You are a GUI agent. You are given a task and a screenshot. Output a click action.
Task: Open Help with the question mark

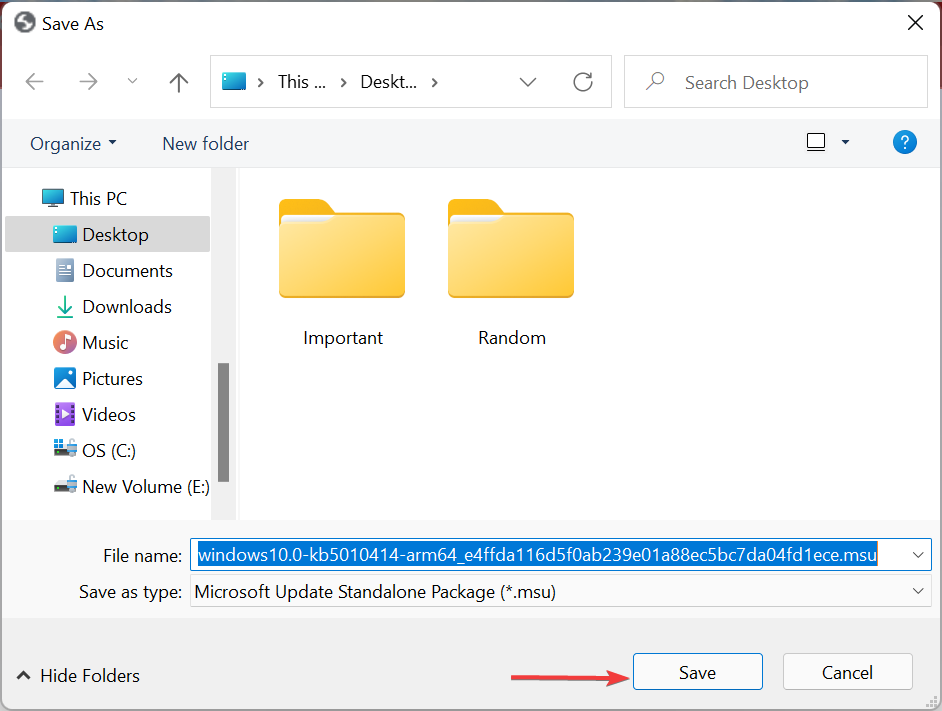pos(904,142)
